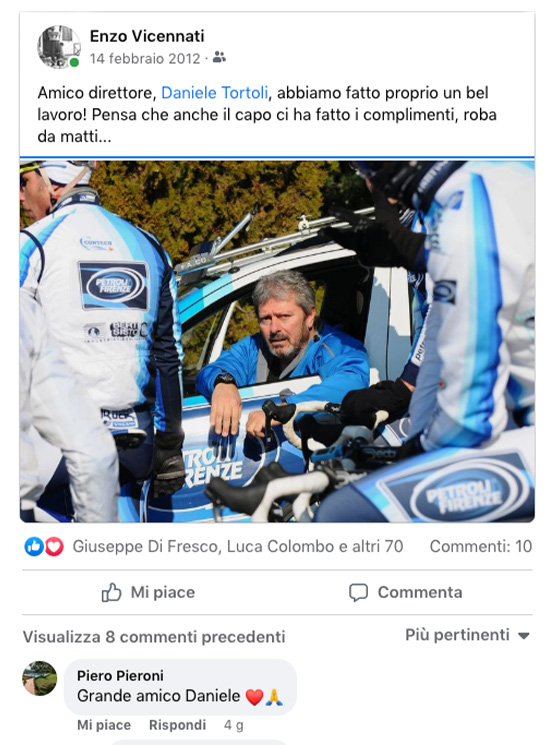Image resolution: width=559 pixels, height=745 pixels.
Task: Like Piero Pieroni's comment via Mi piace
Action: pos(104,725)
